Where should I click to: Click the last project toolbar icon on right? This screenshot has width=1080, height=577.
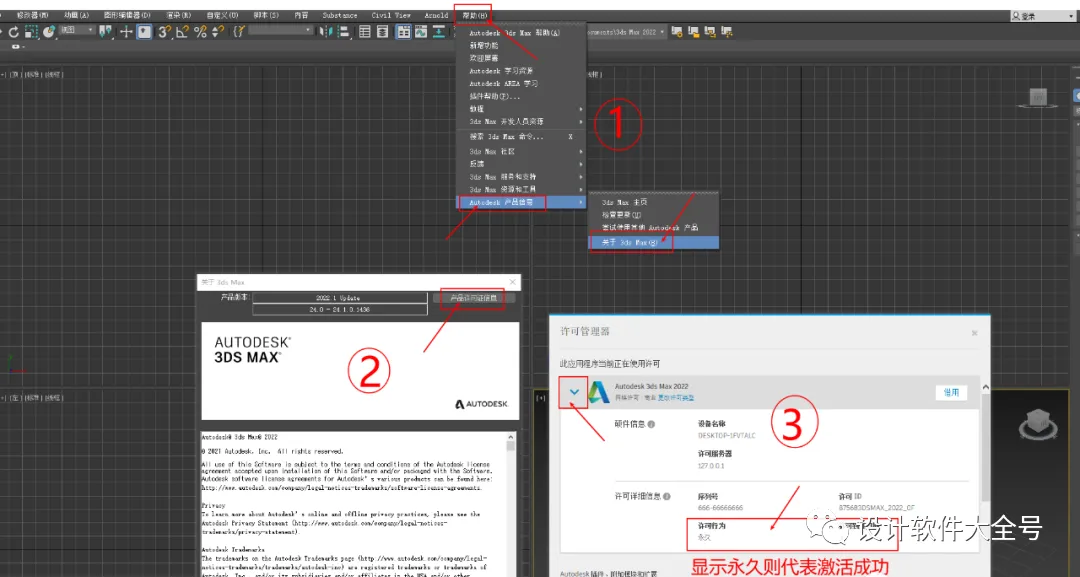(726, 32)
